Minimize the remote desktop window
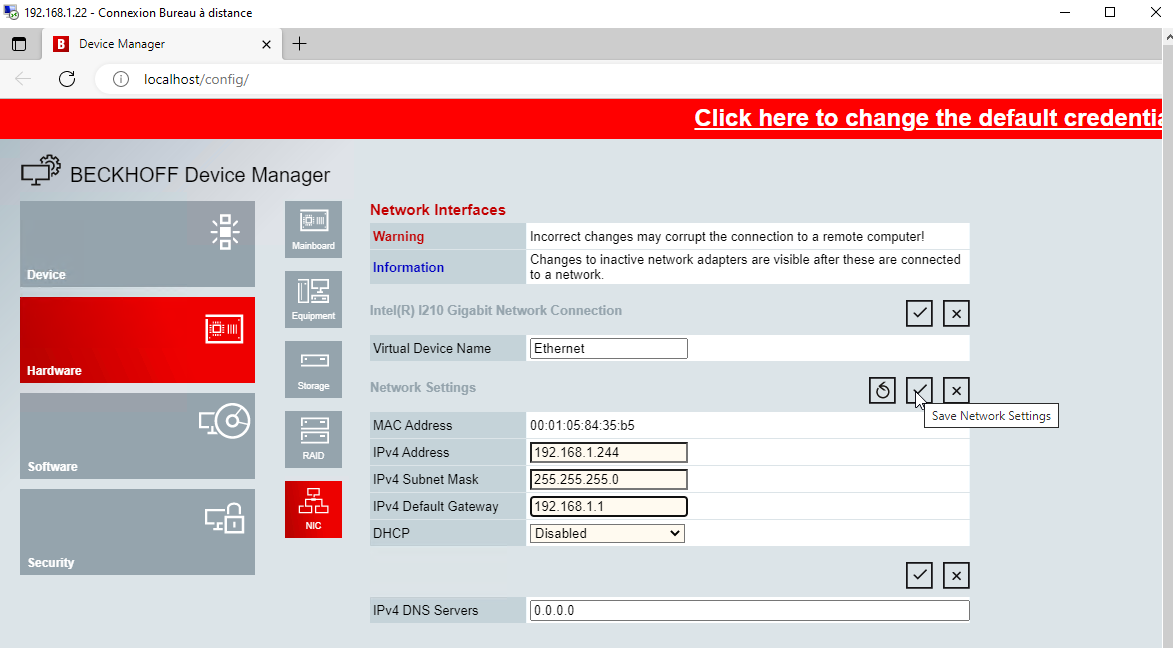Screen dimensions: 1173x648 point(1065,13)
